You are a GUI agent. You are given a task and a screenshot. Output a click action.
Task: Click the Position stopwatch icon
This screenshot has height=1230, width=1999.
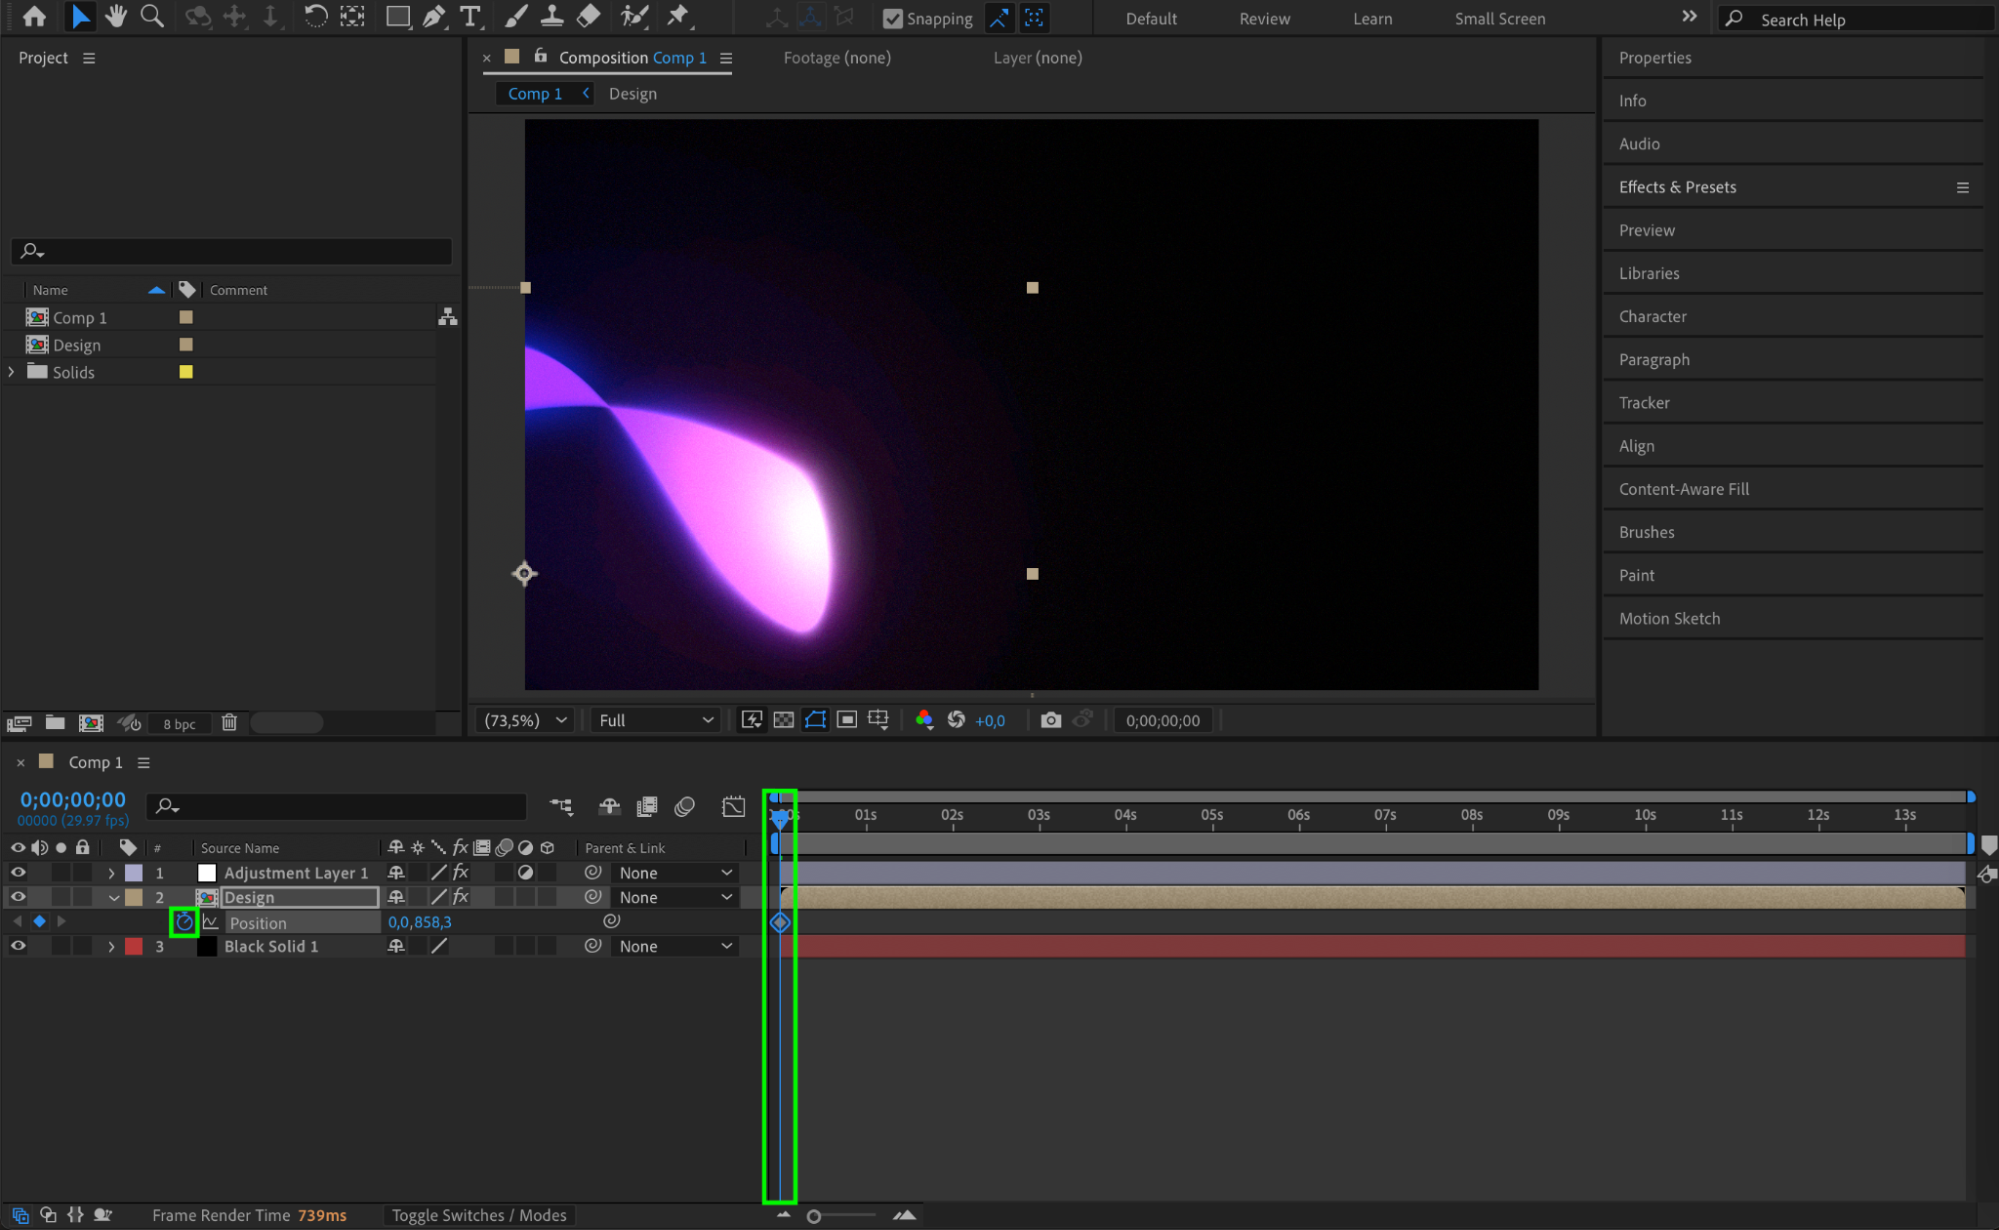click(184, 922)
